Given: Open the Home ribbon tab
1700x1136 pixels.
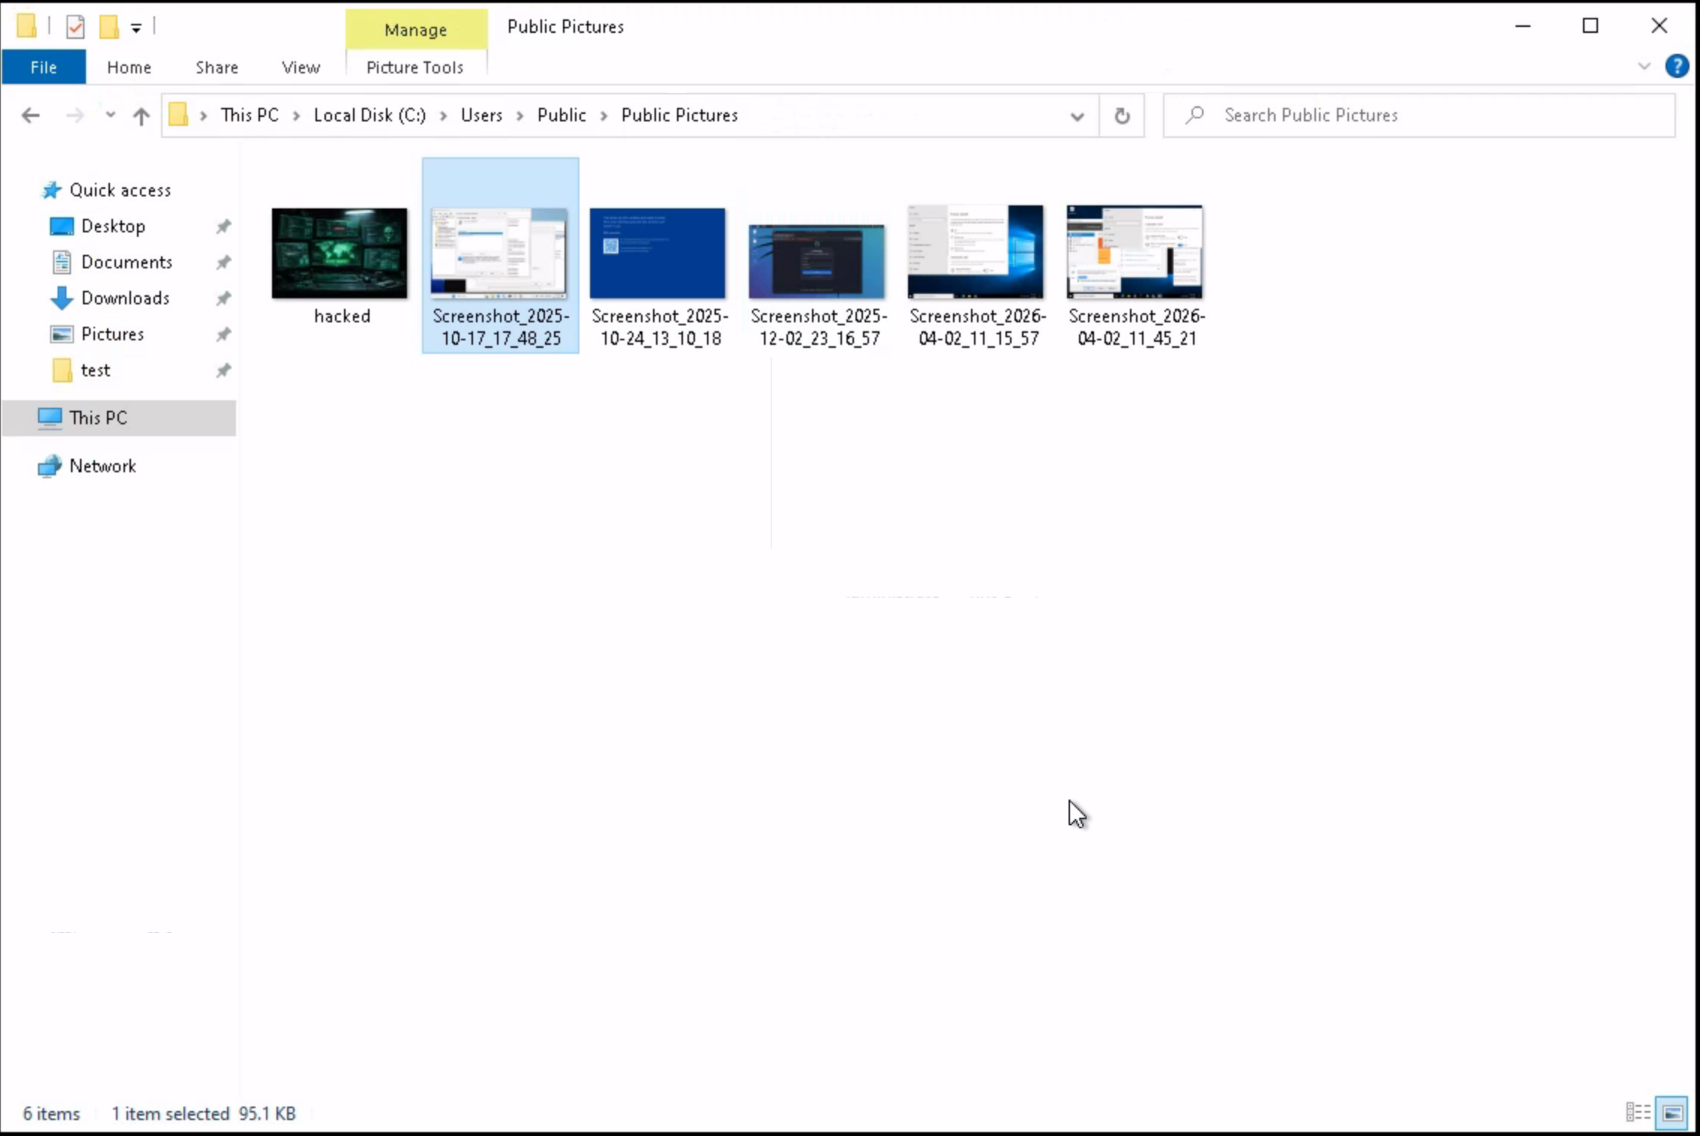Looking at the screenshot, I should click(129, 67).
